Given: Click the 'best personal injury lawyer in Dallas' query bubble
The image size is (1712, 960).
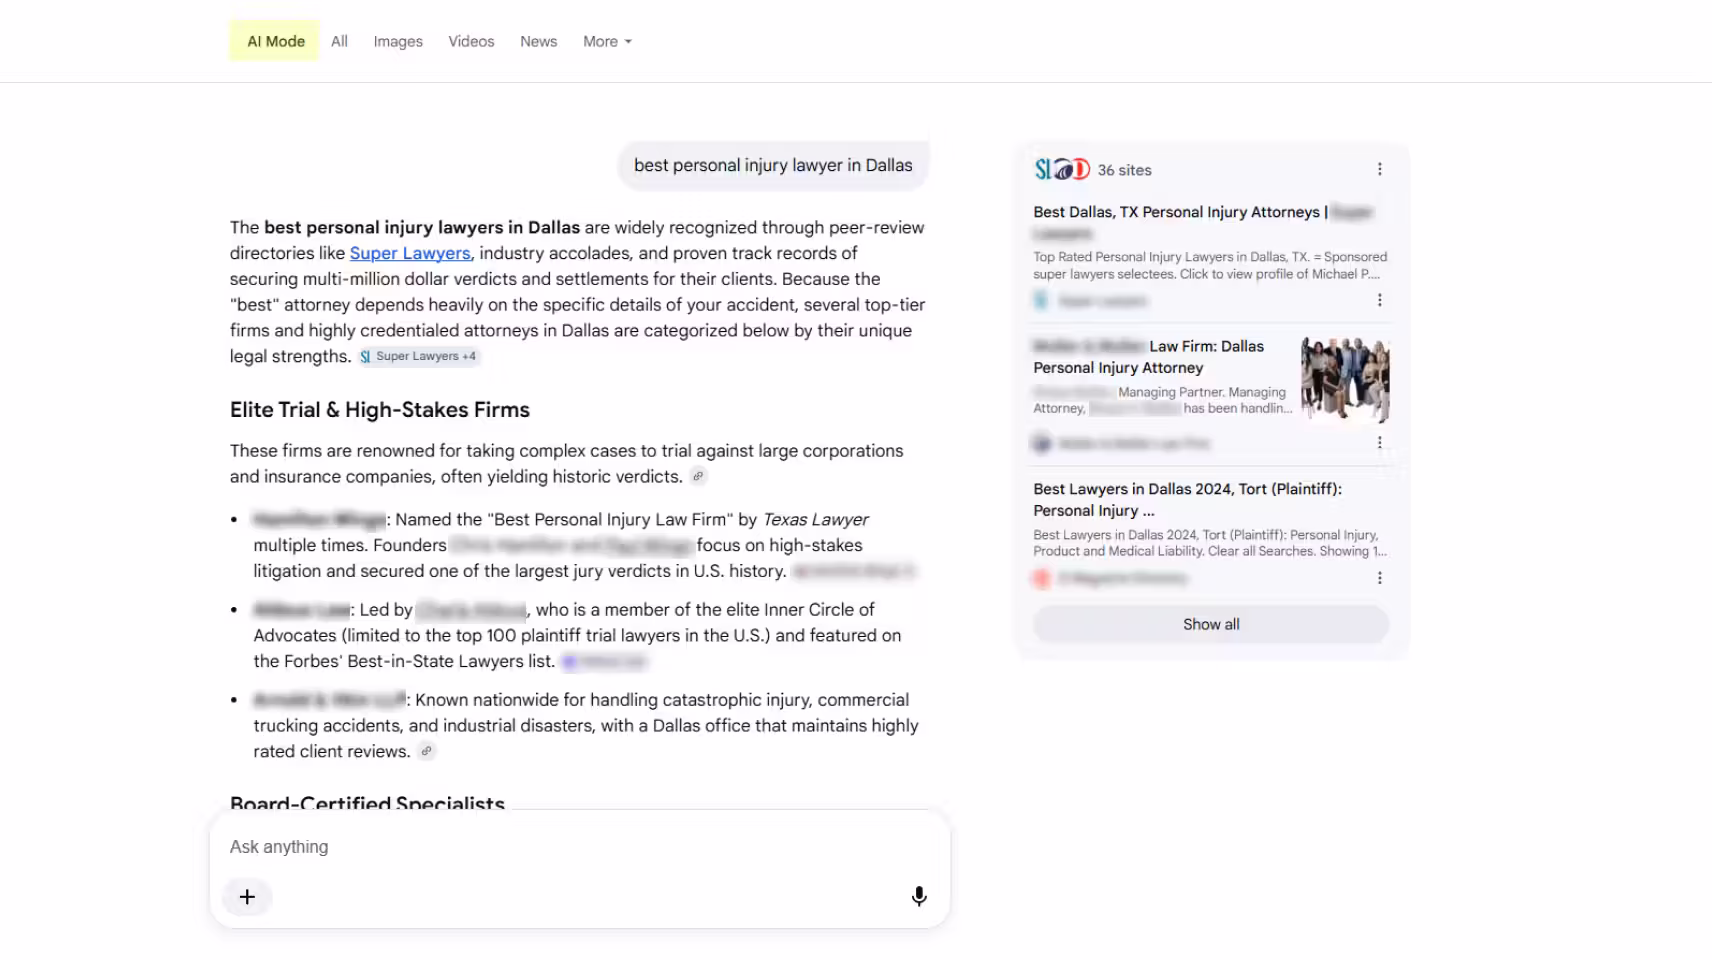Looking at the screenshot, I should click(x=773, y=165).
